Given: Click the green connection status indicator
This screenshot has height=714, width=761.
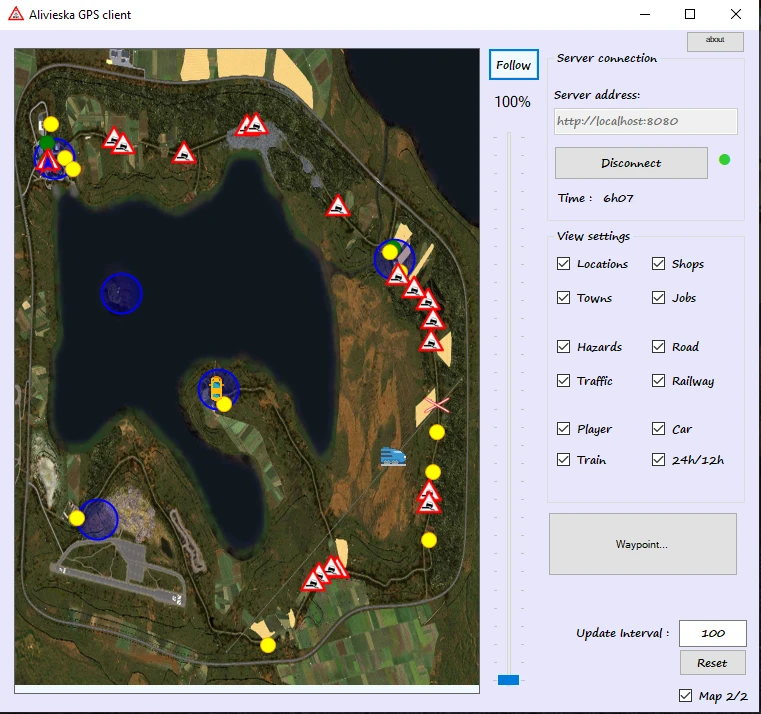Looking at the screenshot, I should point(724,159).
